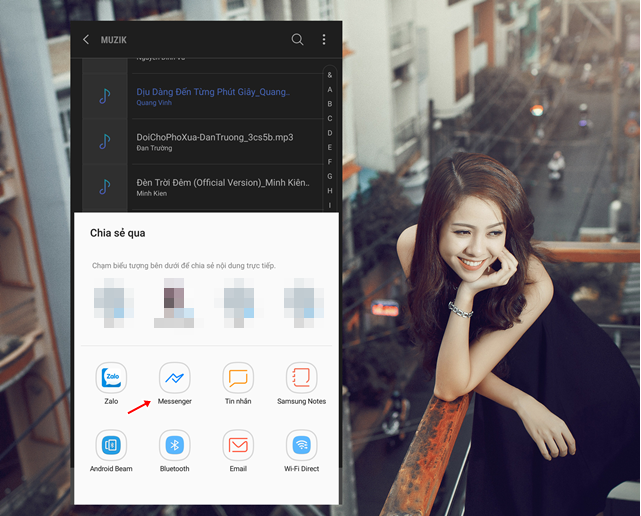Tap the Messenger label text
Viewport: 641px width, 516px height.
(175, 402)
